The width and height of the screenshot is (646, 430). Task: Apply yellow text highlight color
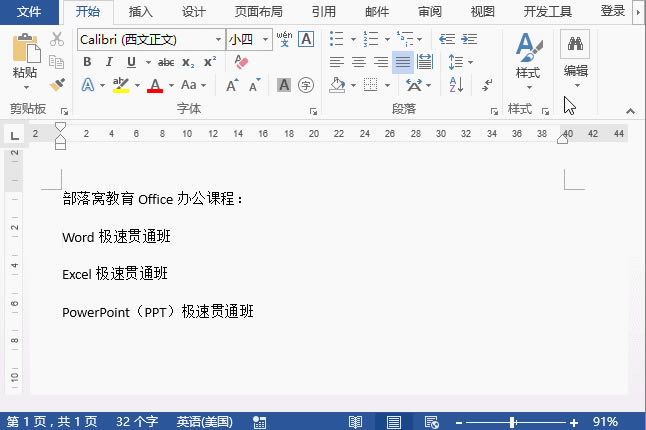click(121, 85)
